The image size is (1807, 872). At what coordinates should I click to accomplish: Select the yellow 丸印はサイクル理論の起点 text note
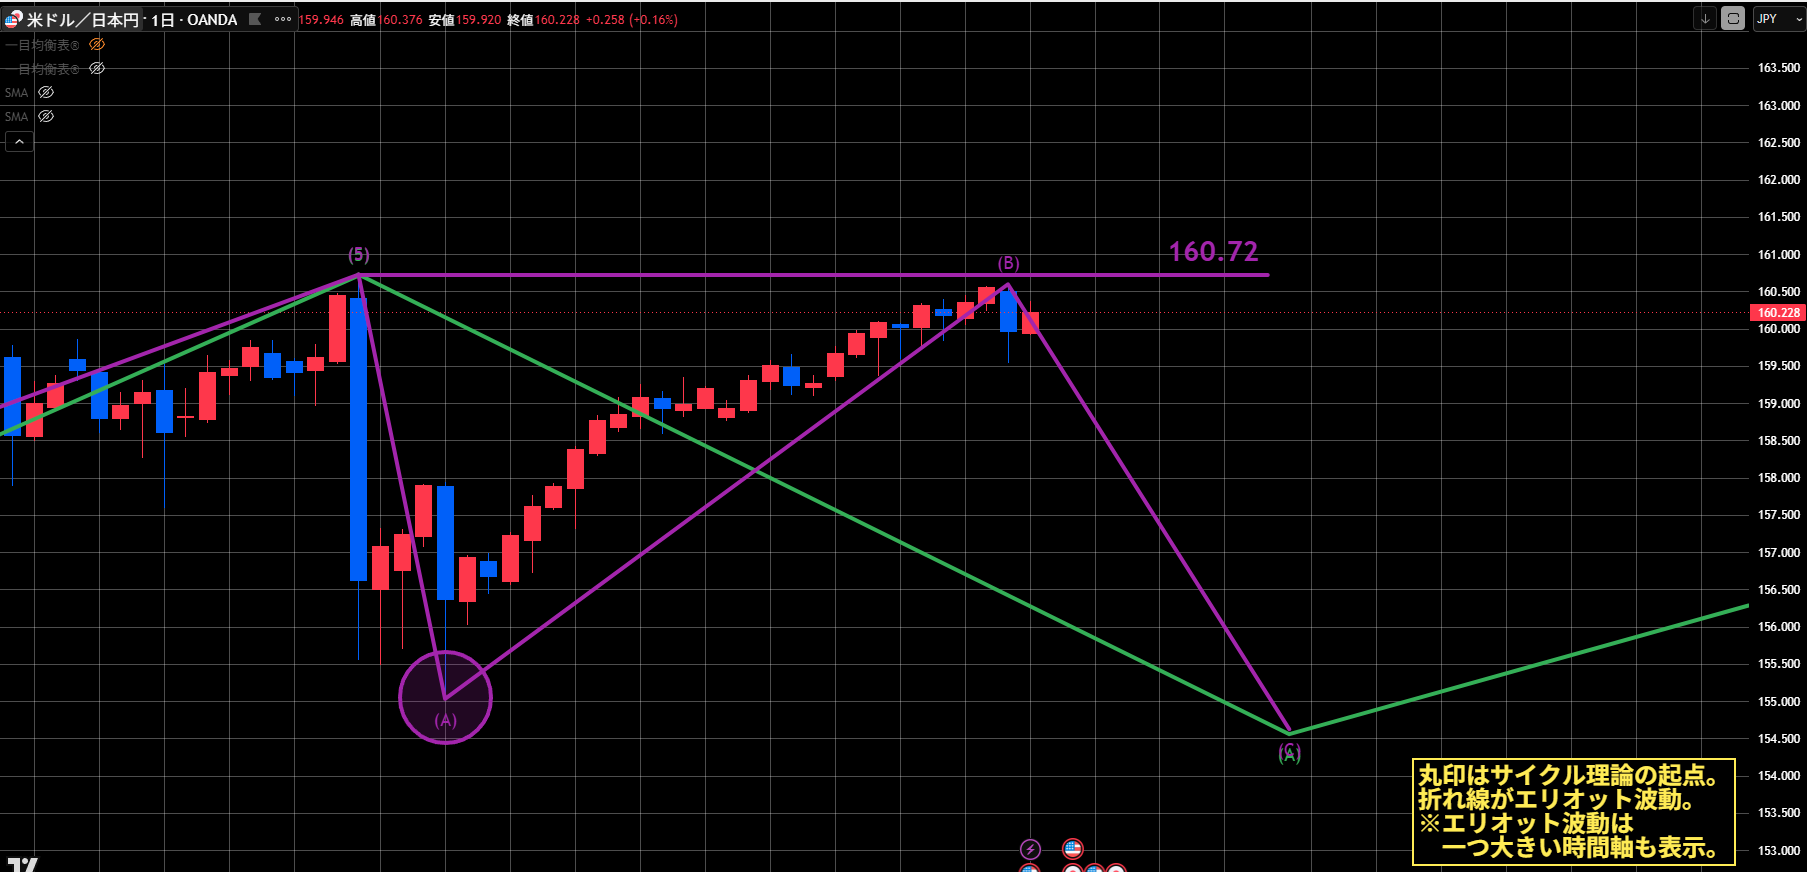coord(1573,811)
